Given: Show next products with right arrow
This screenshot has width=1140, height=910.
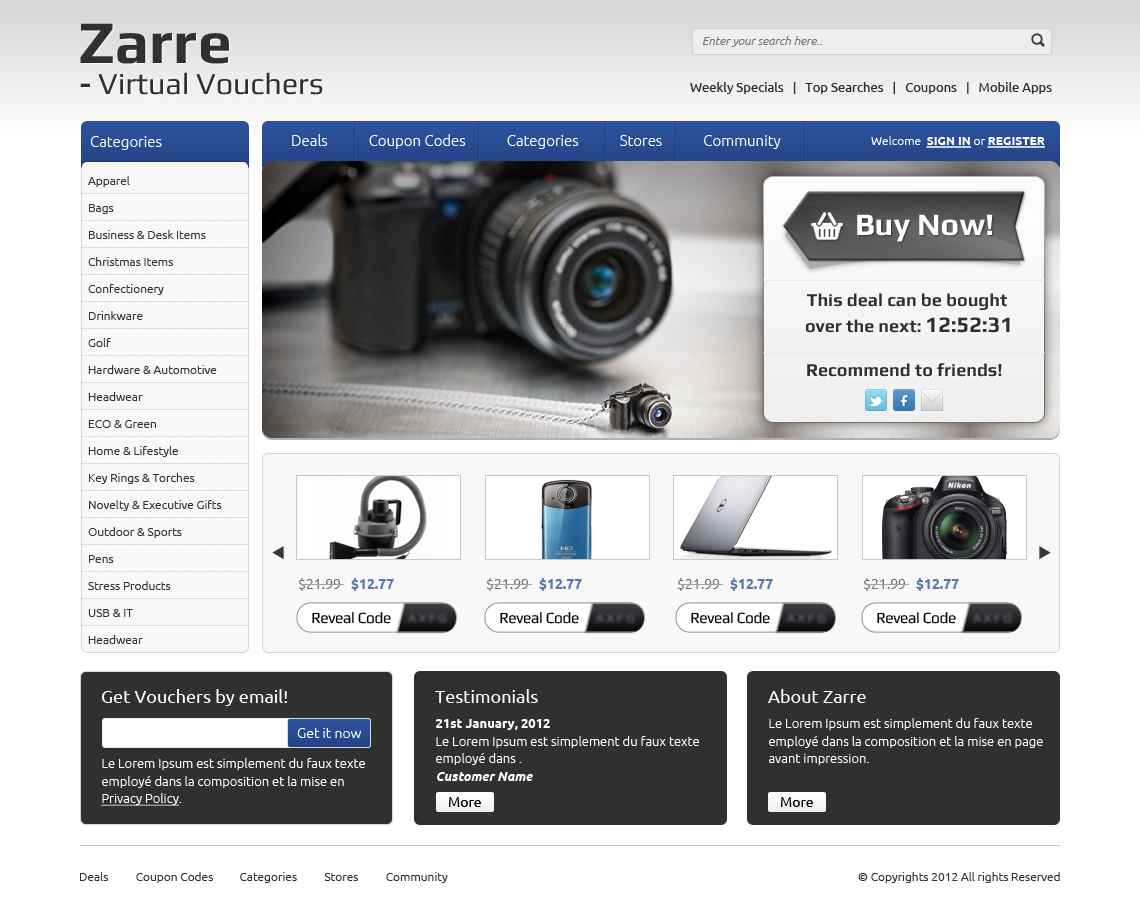Looking at the screenshot, I should pos(1045,552).
